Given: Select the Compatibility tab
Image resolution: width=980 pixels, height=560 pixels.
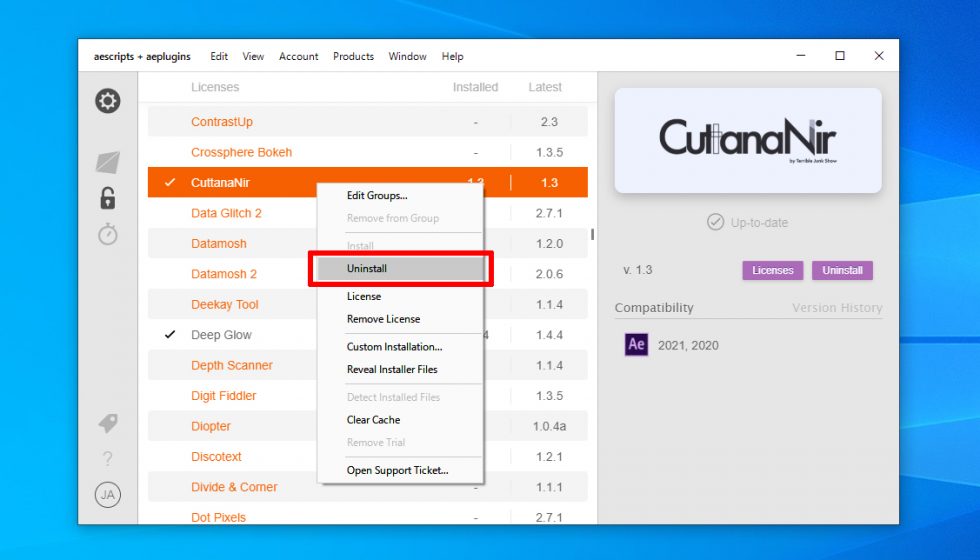Looking at the screenshot, I should pyautogui.click(x=654, y=308).
